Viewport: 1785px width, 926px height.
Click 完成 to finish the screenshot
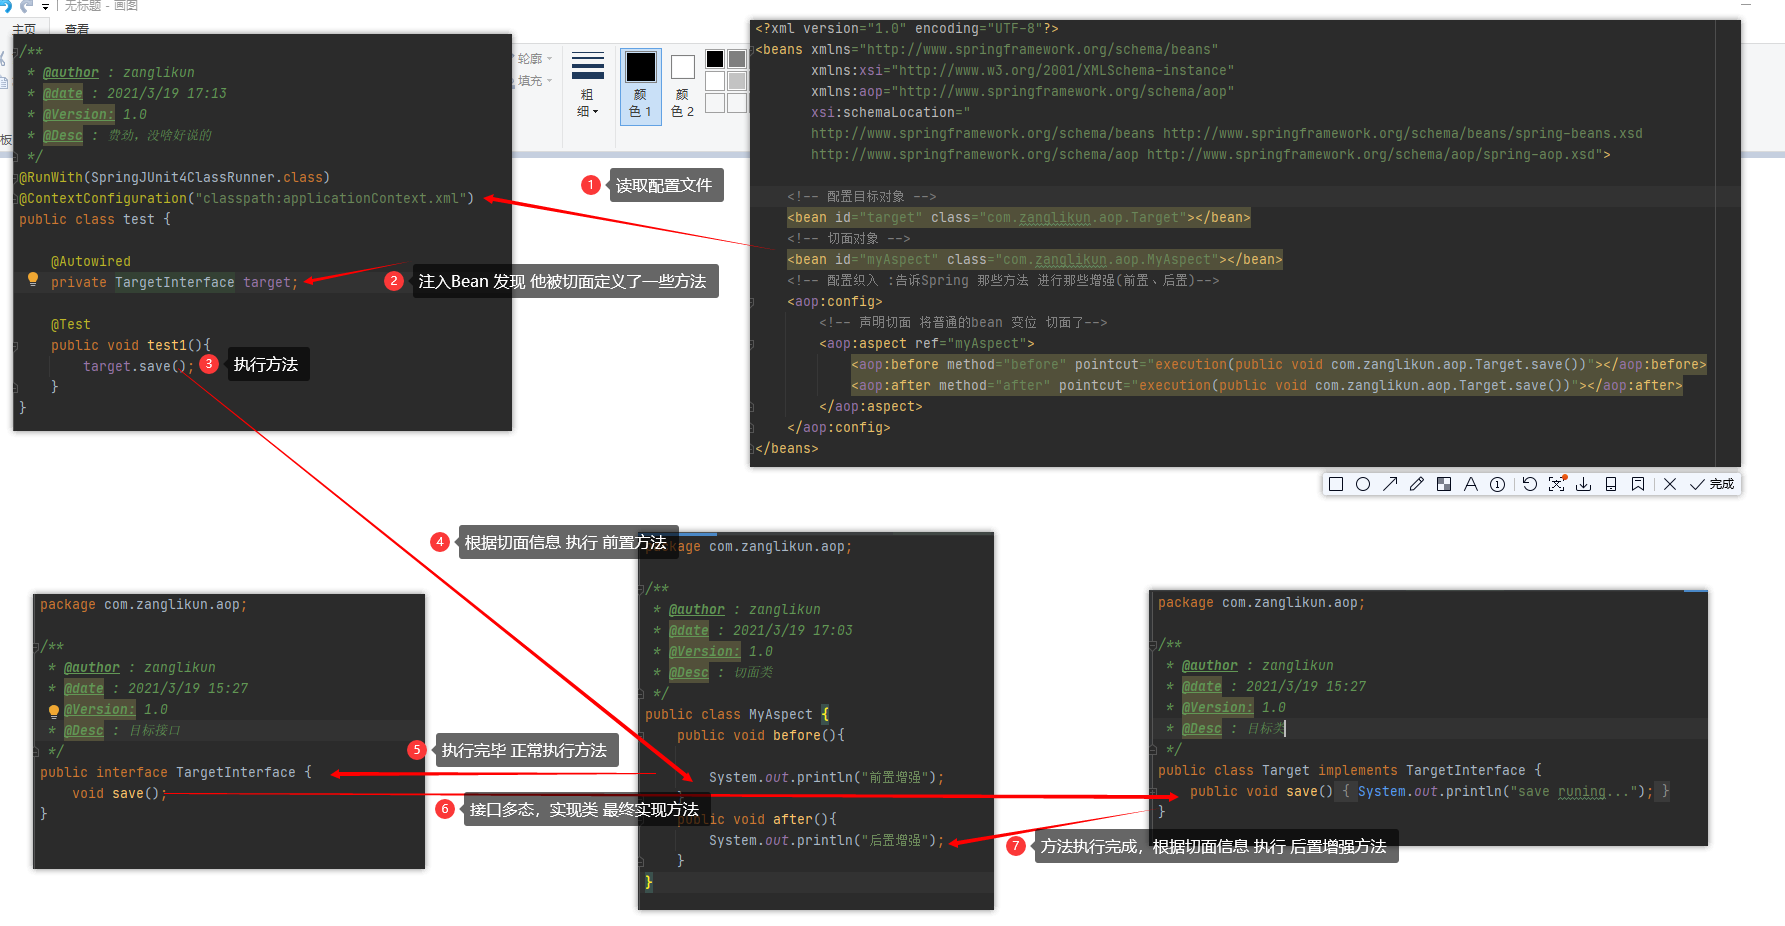coord(1712,484)
